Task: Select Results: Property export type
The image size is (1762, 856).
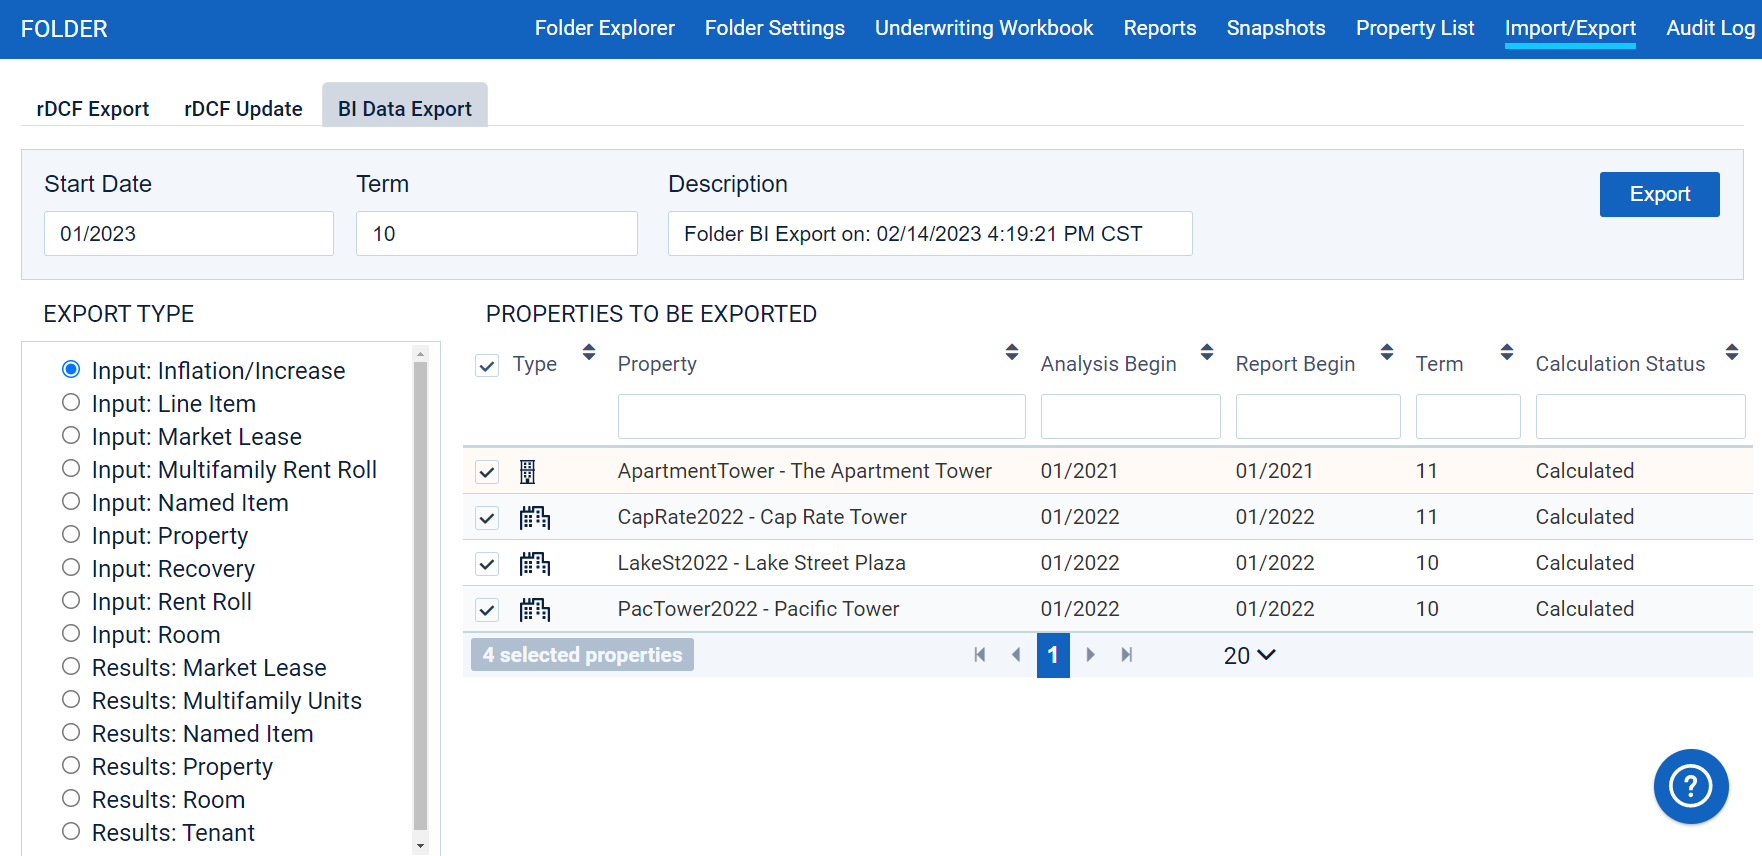Action: pos(71,765)
